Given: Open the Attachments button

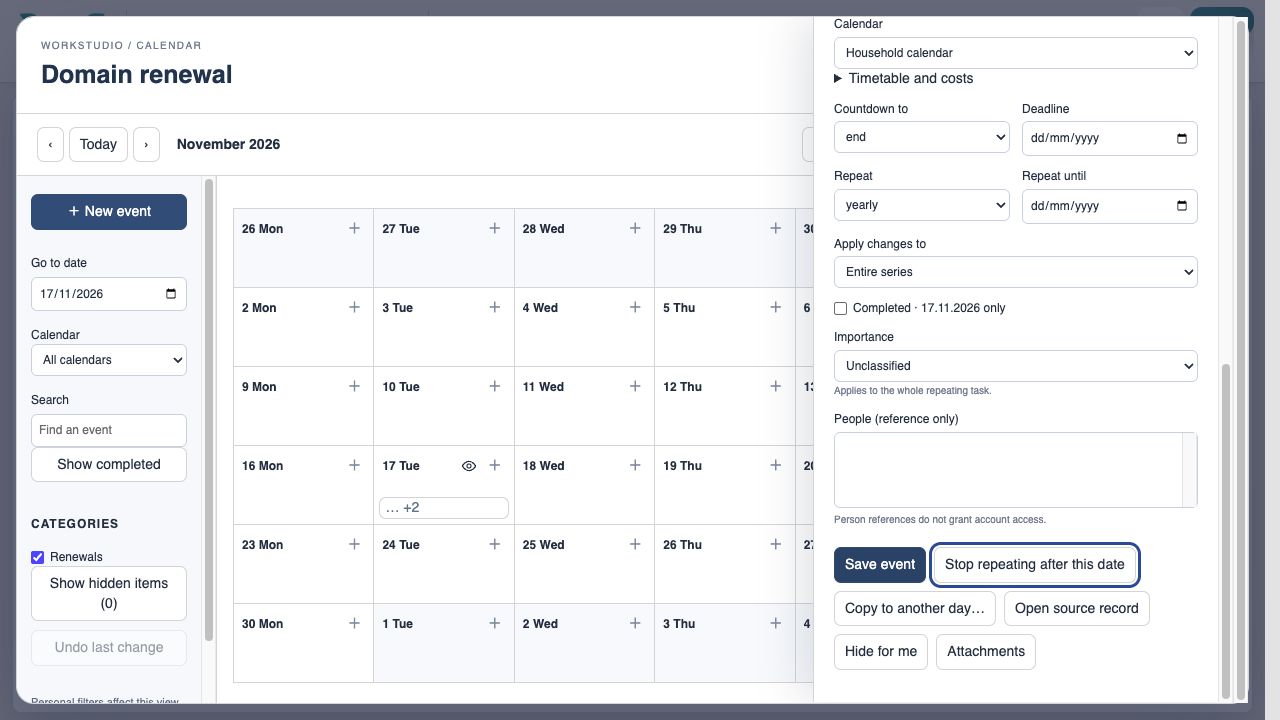Looking at the screenshot, I should [x=986, y=652].
